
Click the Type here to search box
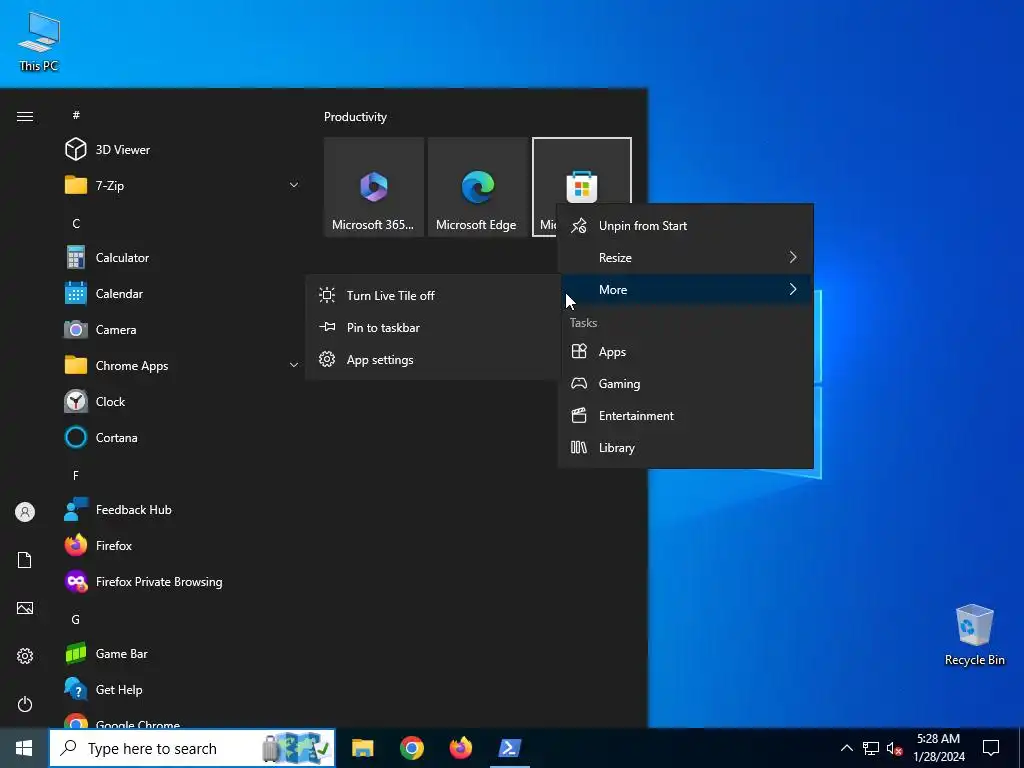193,748
